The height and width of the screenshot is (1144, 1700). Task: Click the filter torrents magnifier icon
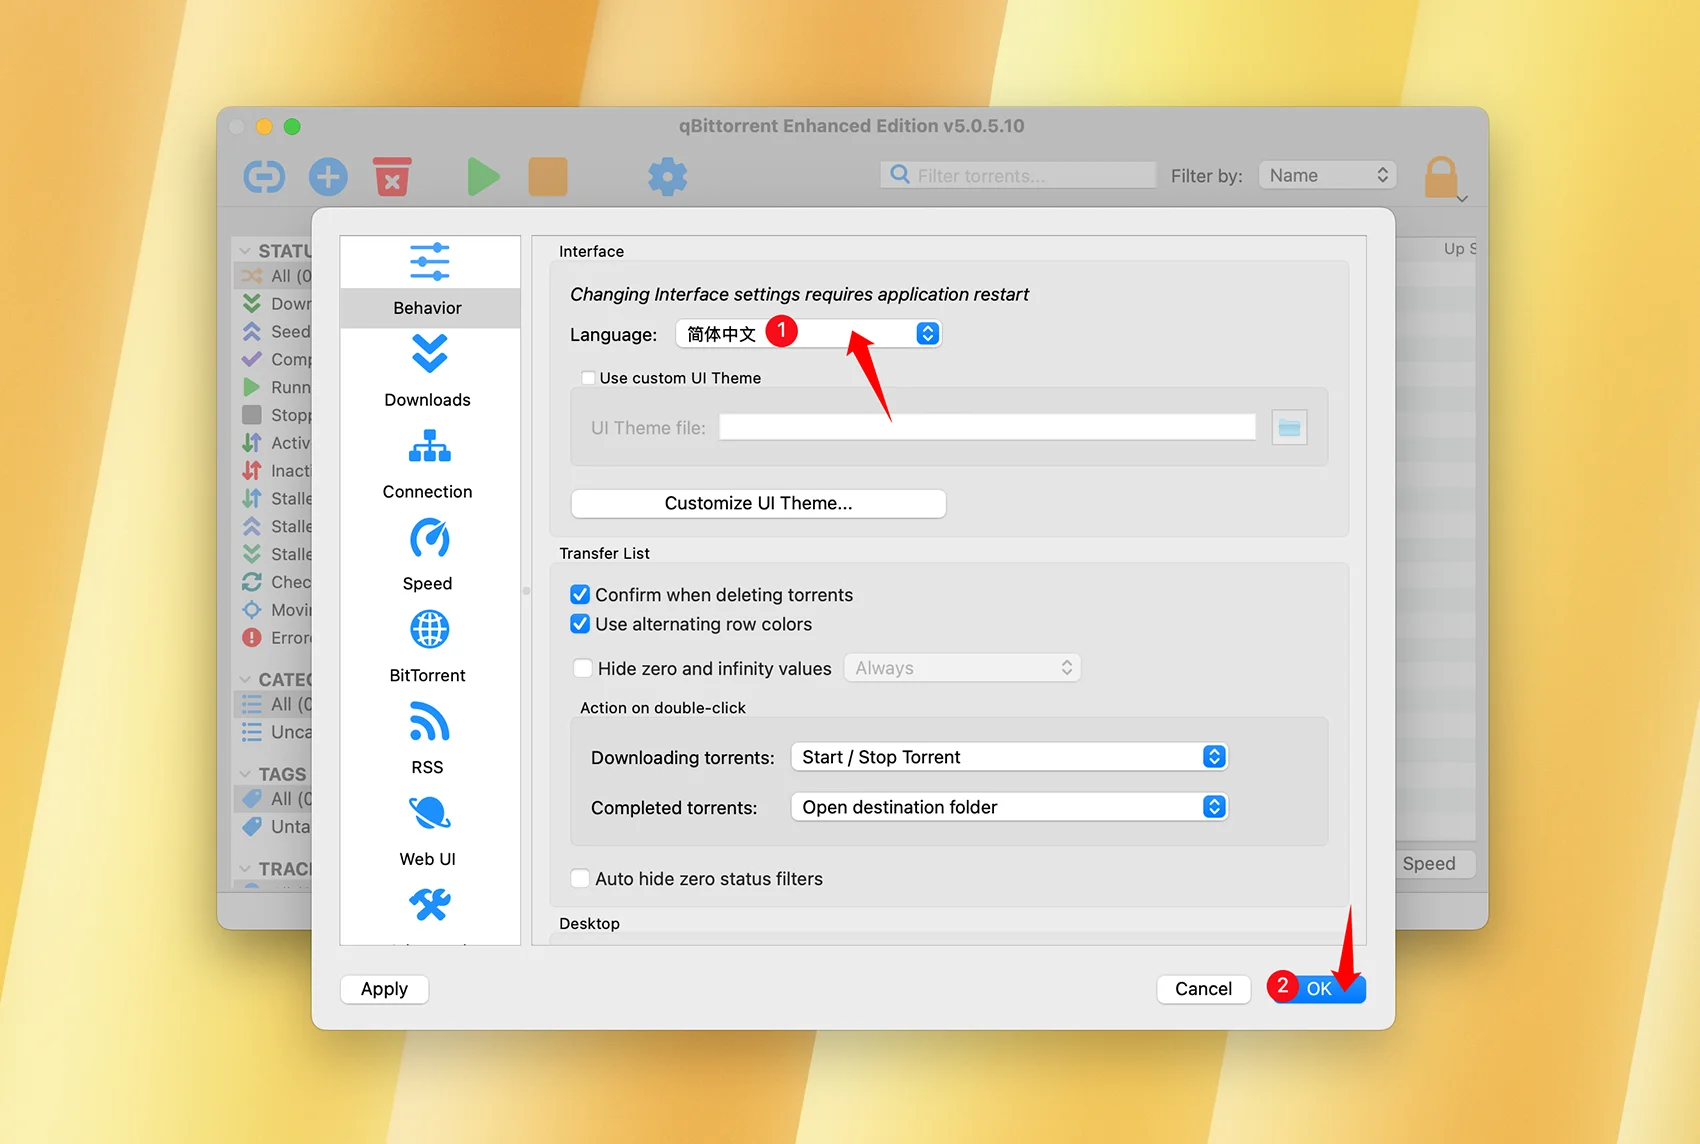point(900,175)
